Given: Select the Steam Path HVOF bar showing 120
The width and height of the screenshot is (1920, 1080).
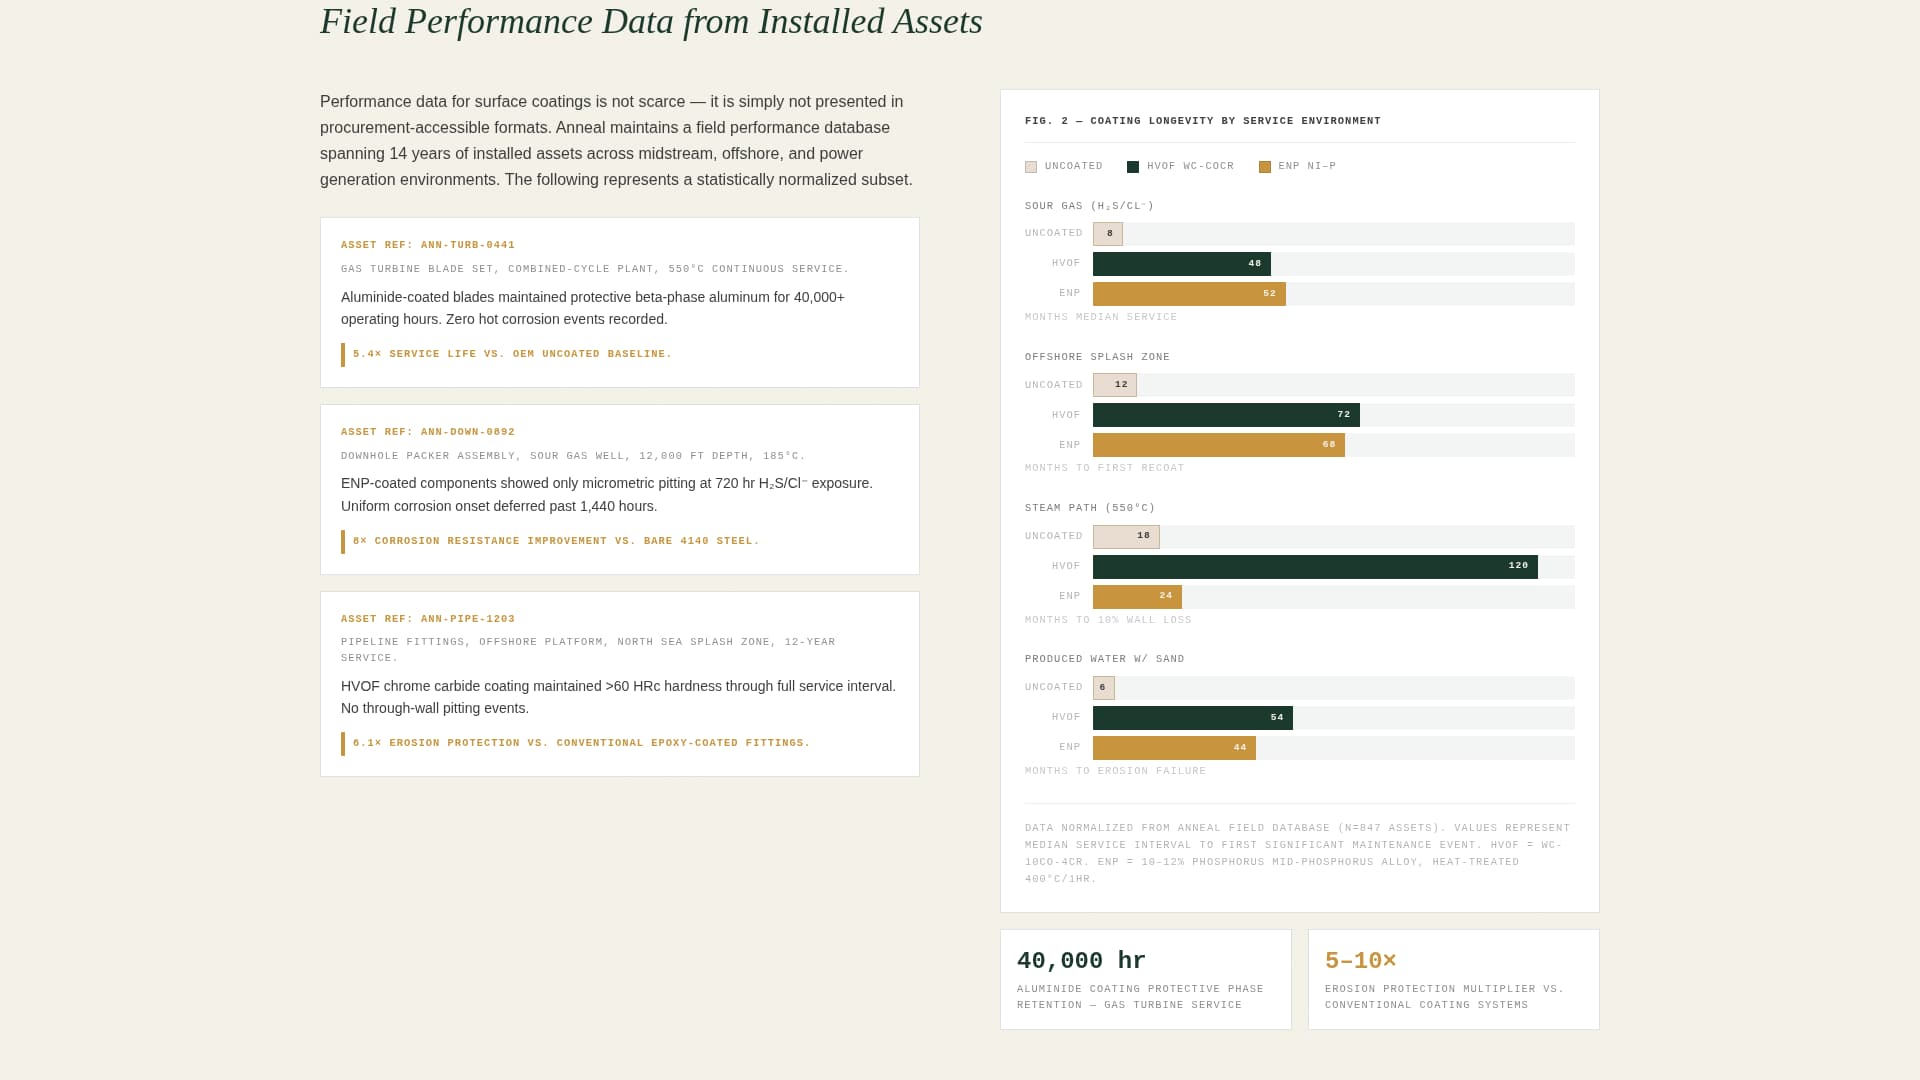Looking at the screenshot, I should [1315, 567].
